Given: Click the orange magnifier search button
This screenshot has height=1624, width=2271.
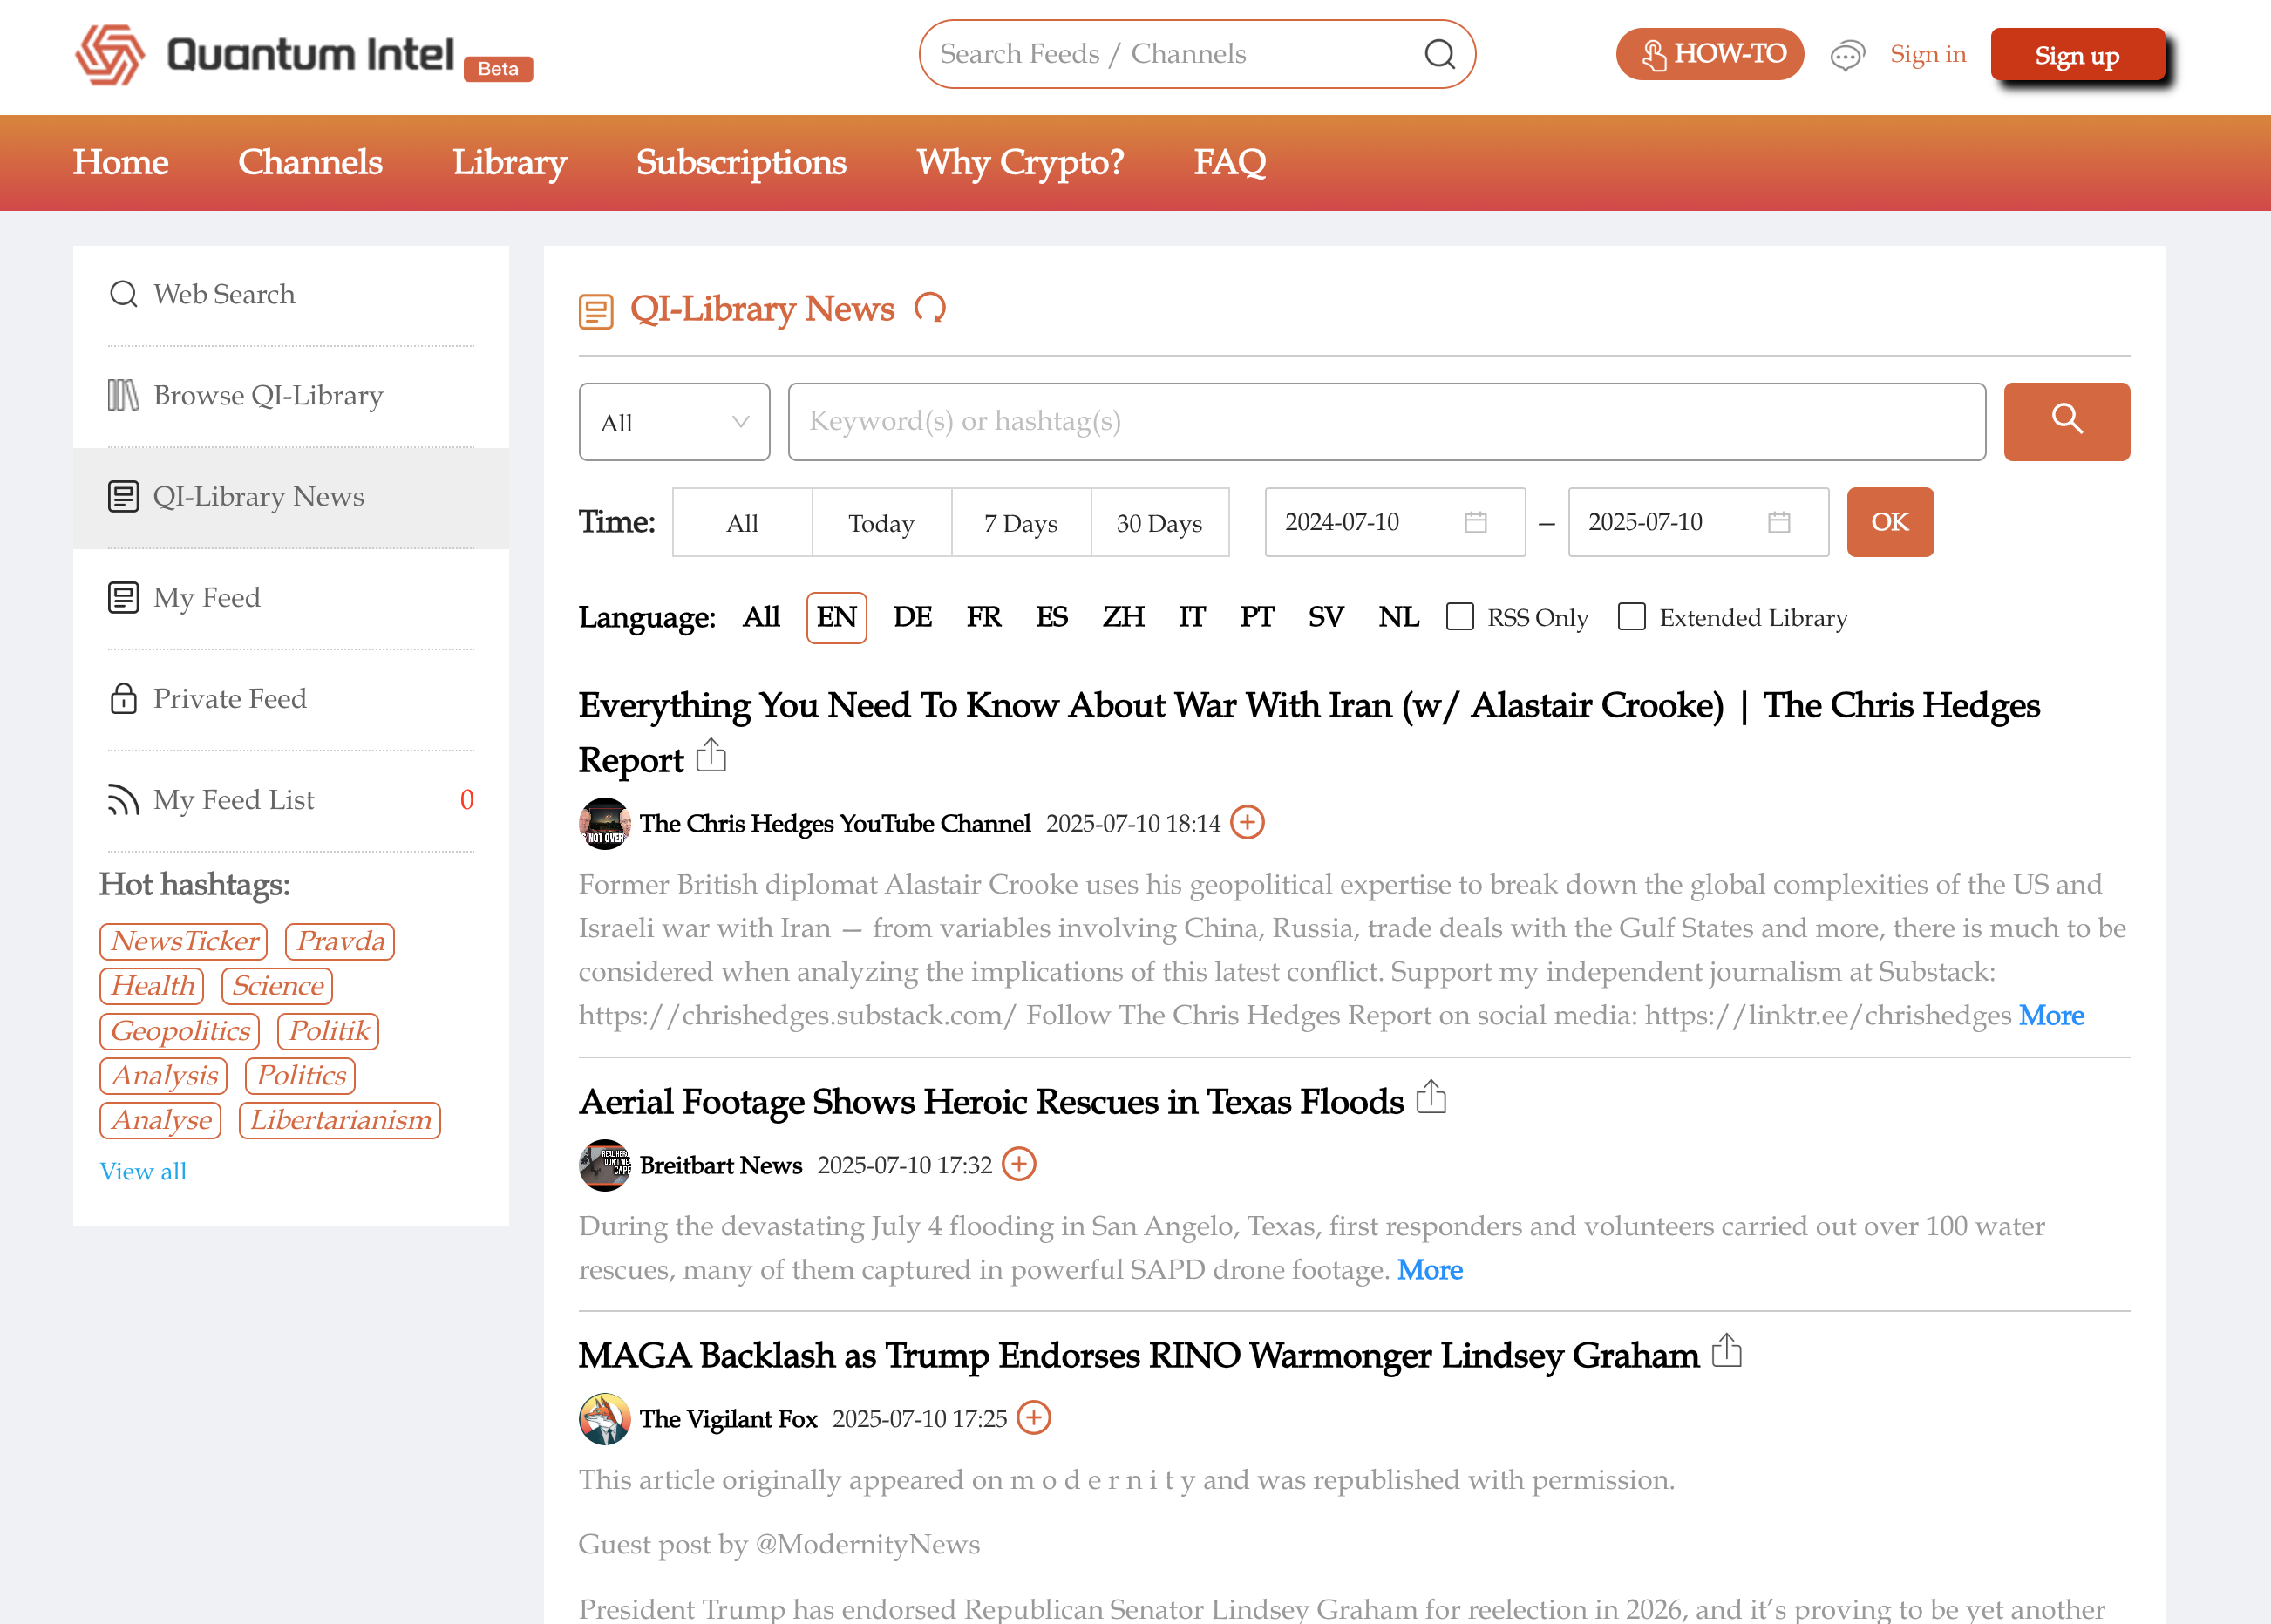Looking at the screenshot, I should tap(2066, 421).
